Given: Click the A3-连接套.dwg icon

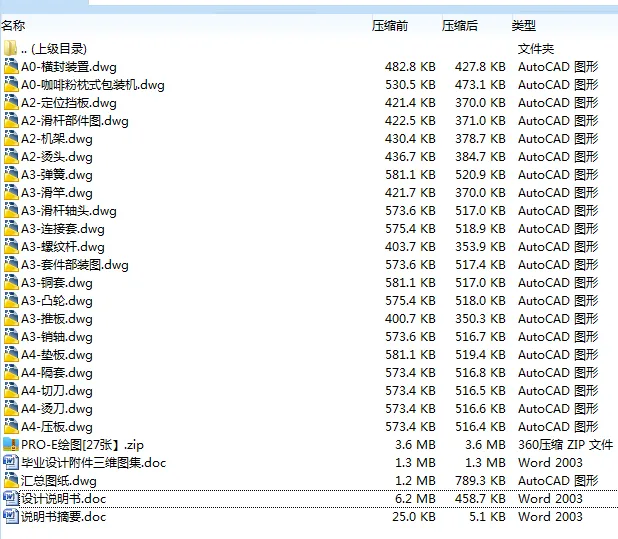Looking at the screenshot, I should (11, 229).
